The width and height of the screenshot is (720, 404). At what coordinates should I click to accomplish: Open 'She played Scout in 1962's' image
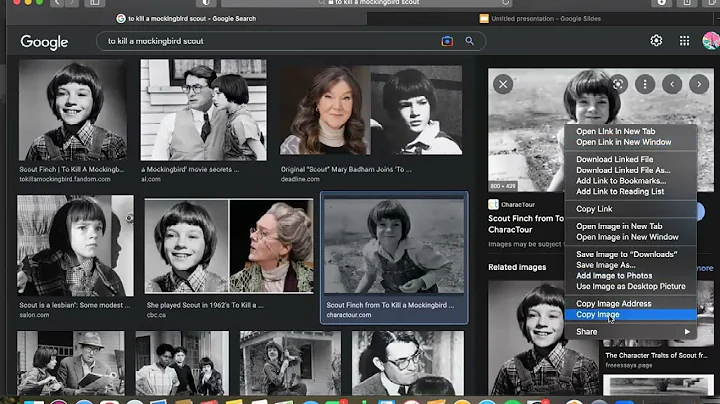(229, 246)
